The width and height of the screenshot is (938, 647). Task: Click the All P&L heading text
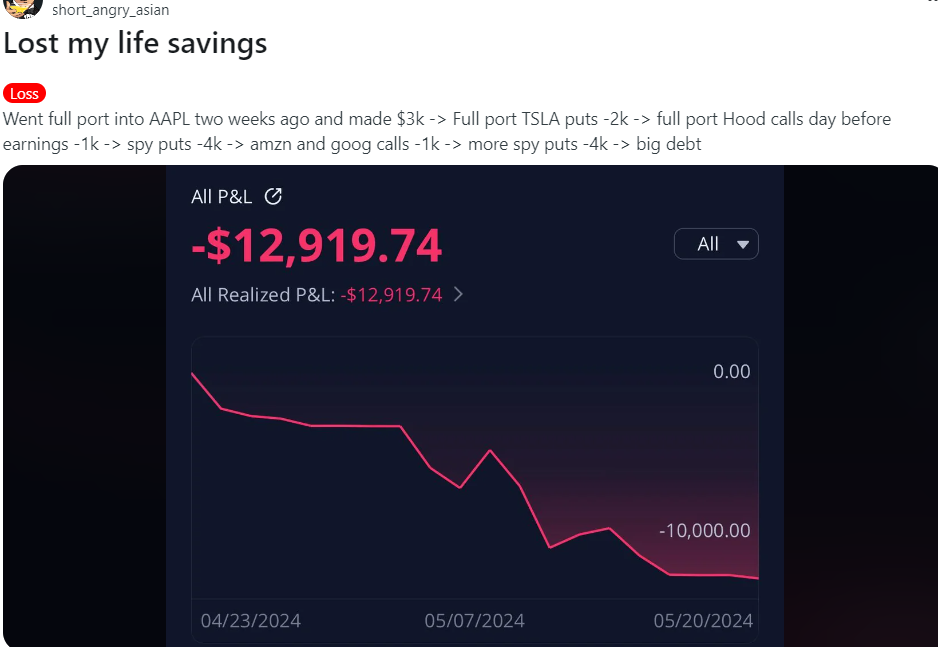pos(221,196)
